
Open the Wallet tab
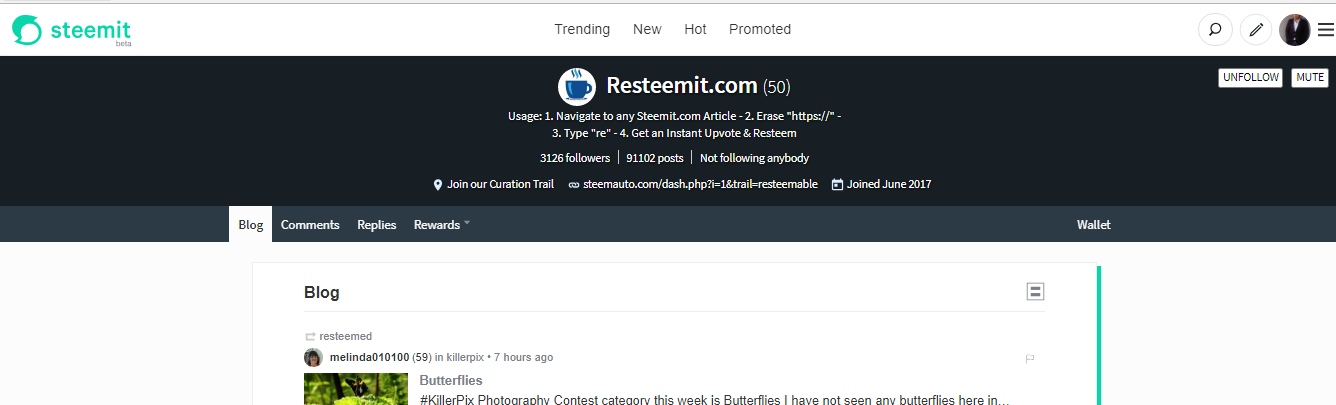1094,225
